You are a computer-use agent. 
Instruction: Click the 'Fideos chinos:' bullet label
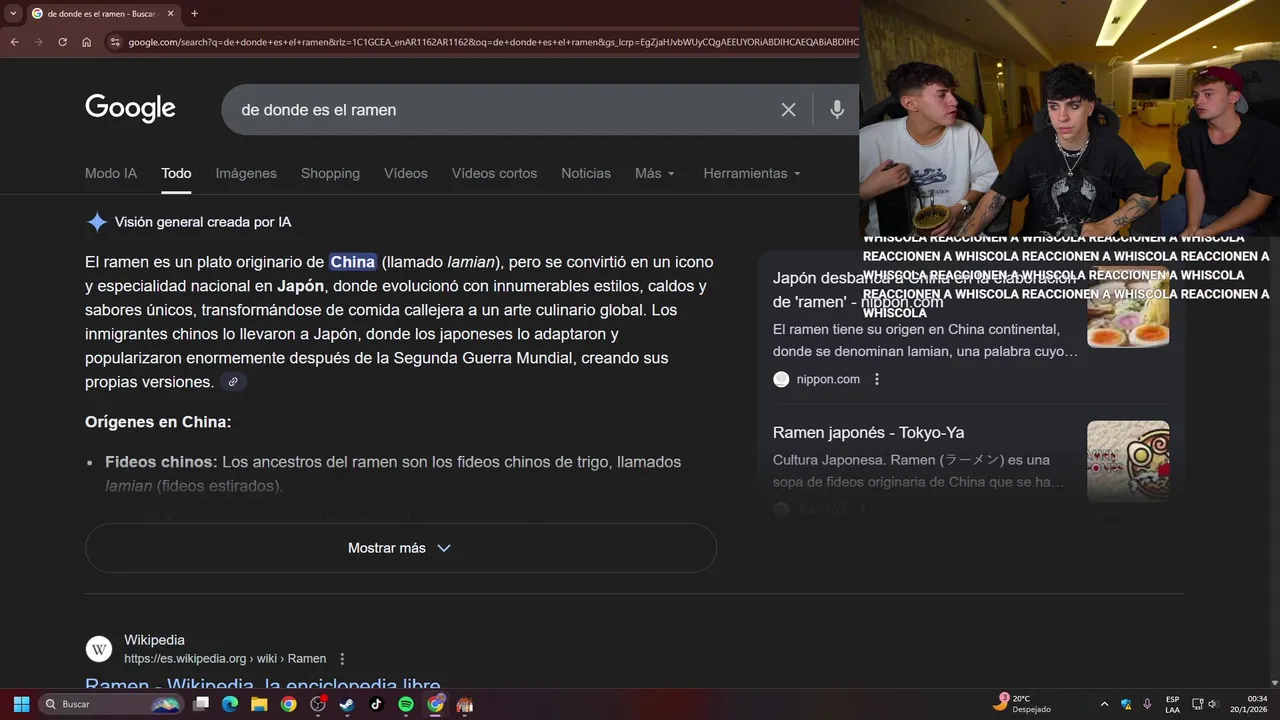coord(161,462)
